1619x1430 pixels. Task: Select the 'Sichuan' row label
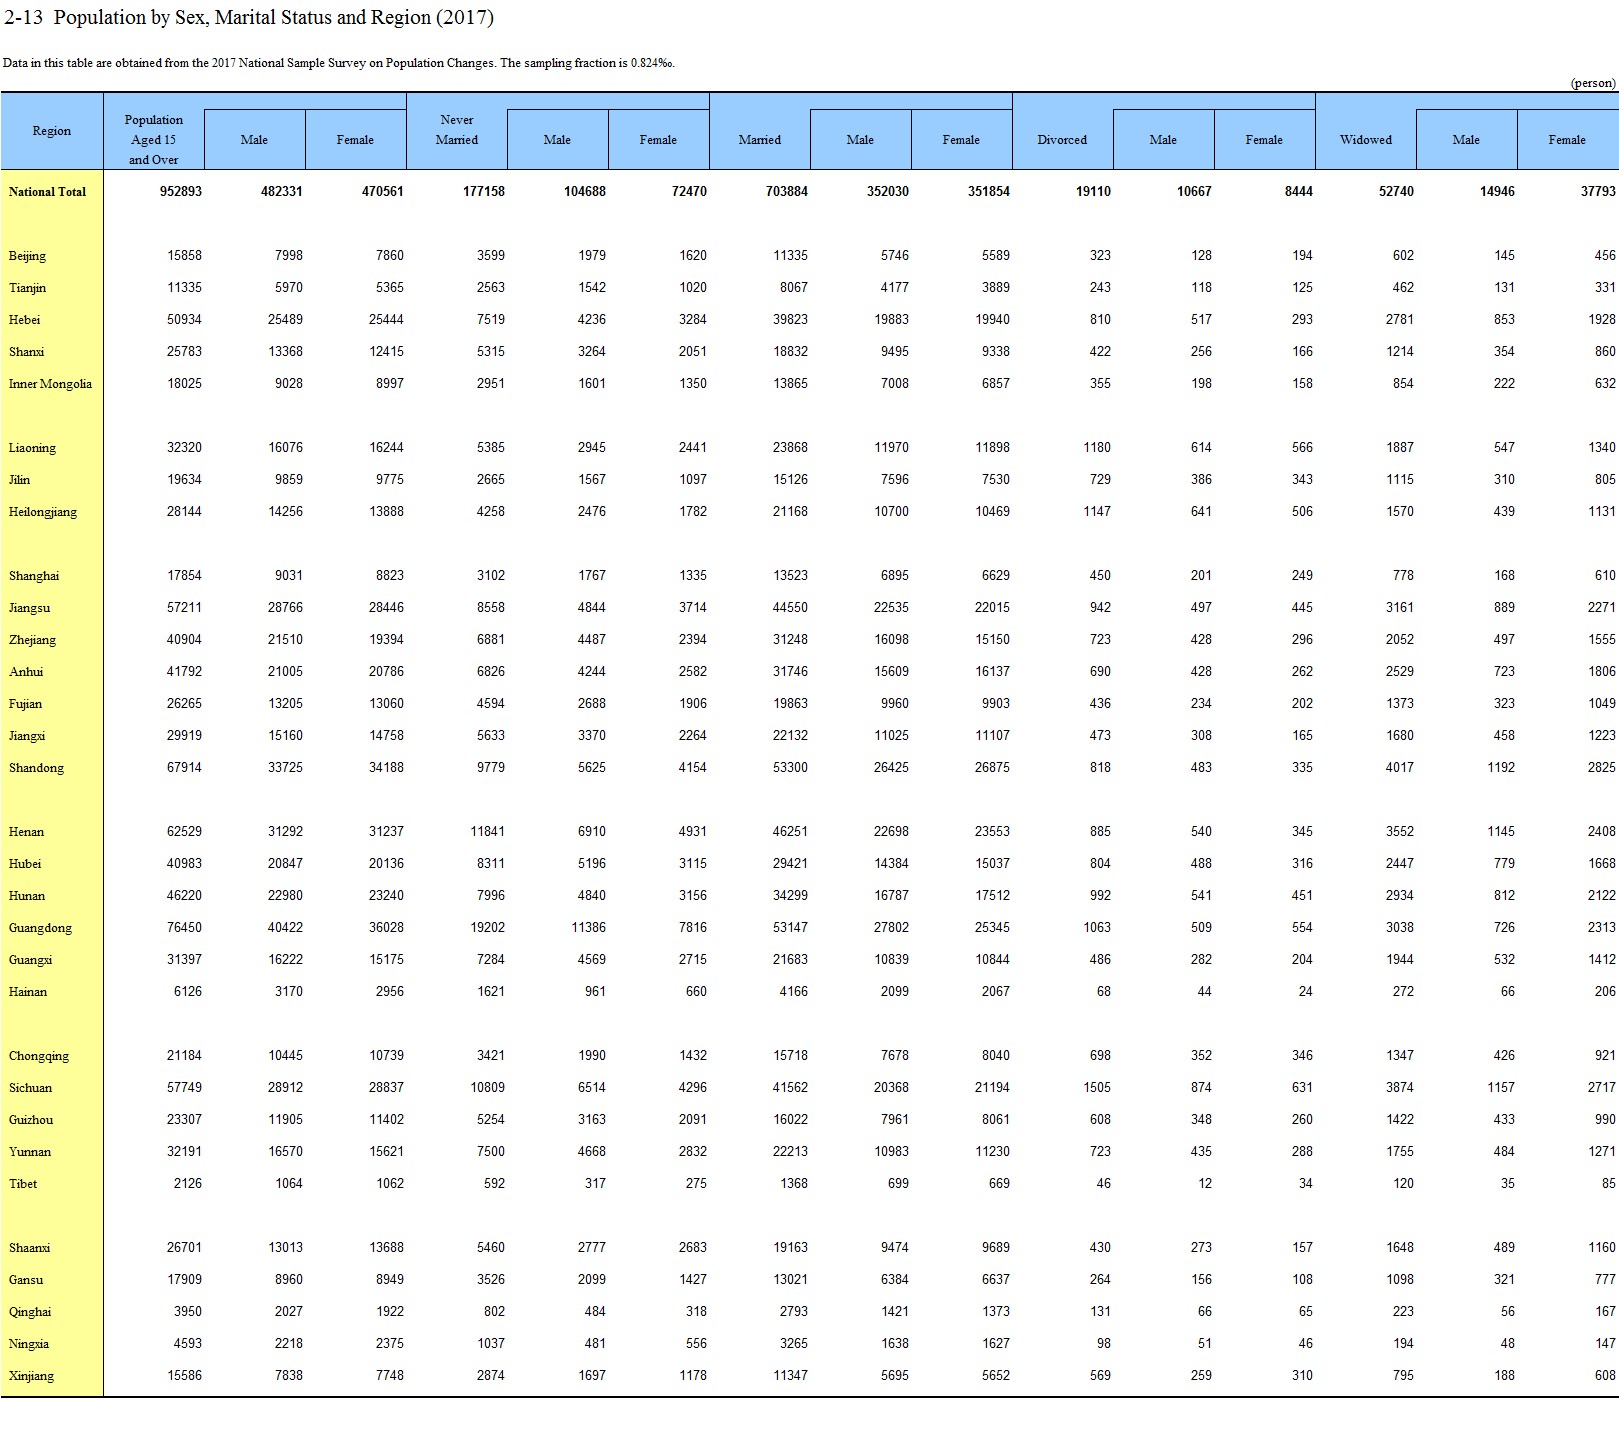pos(30,1088)
